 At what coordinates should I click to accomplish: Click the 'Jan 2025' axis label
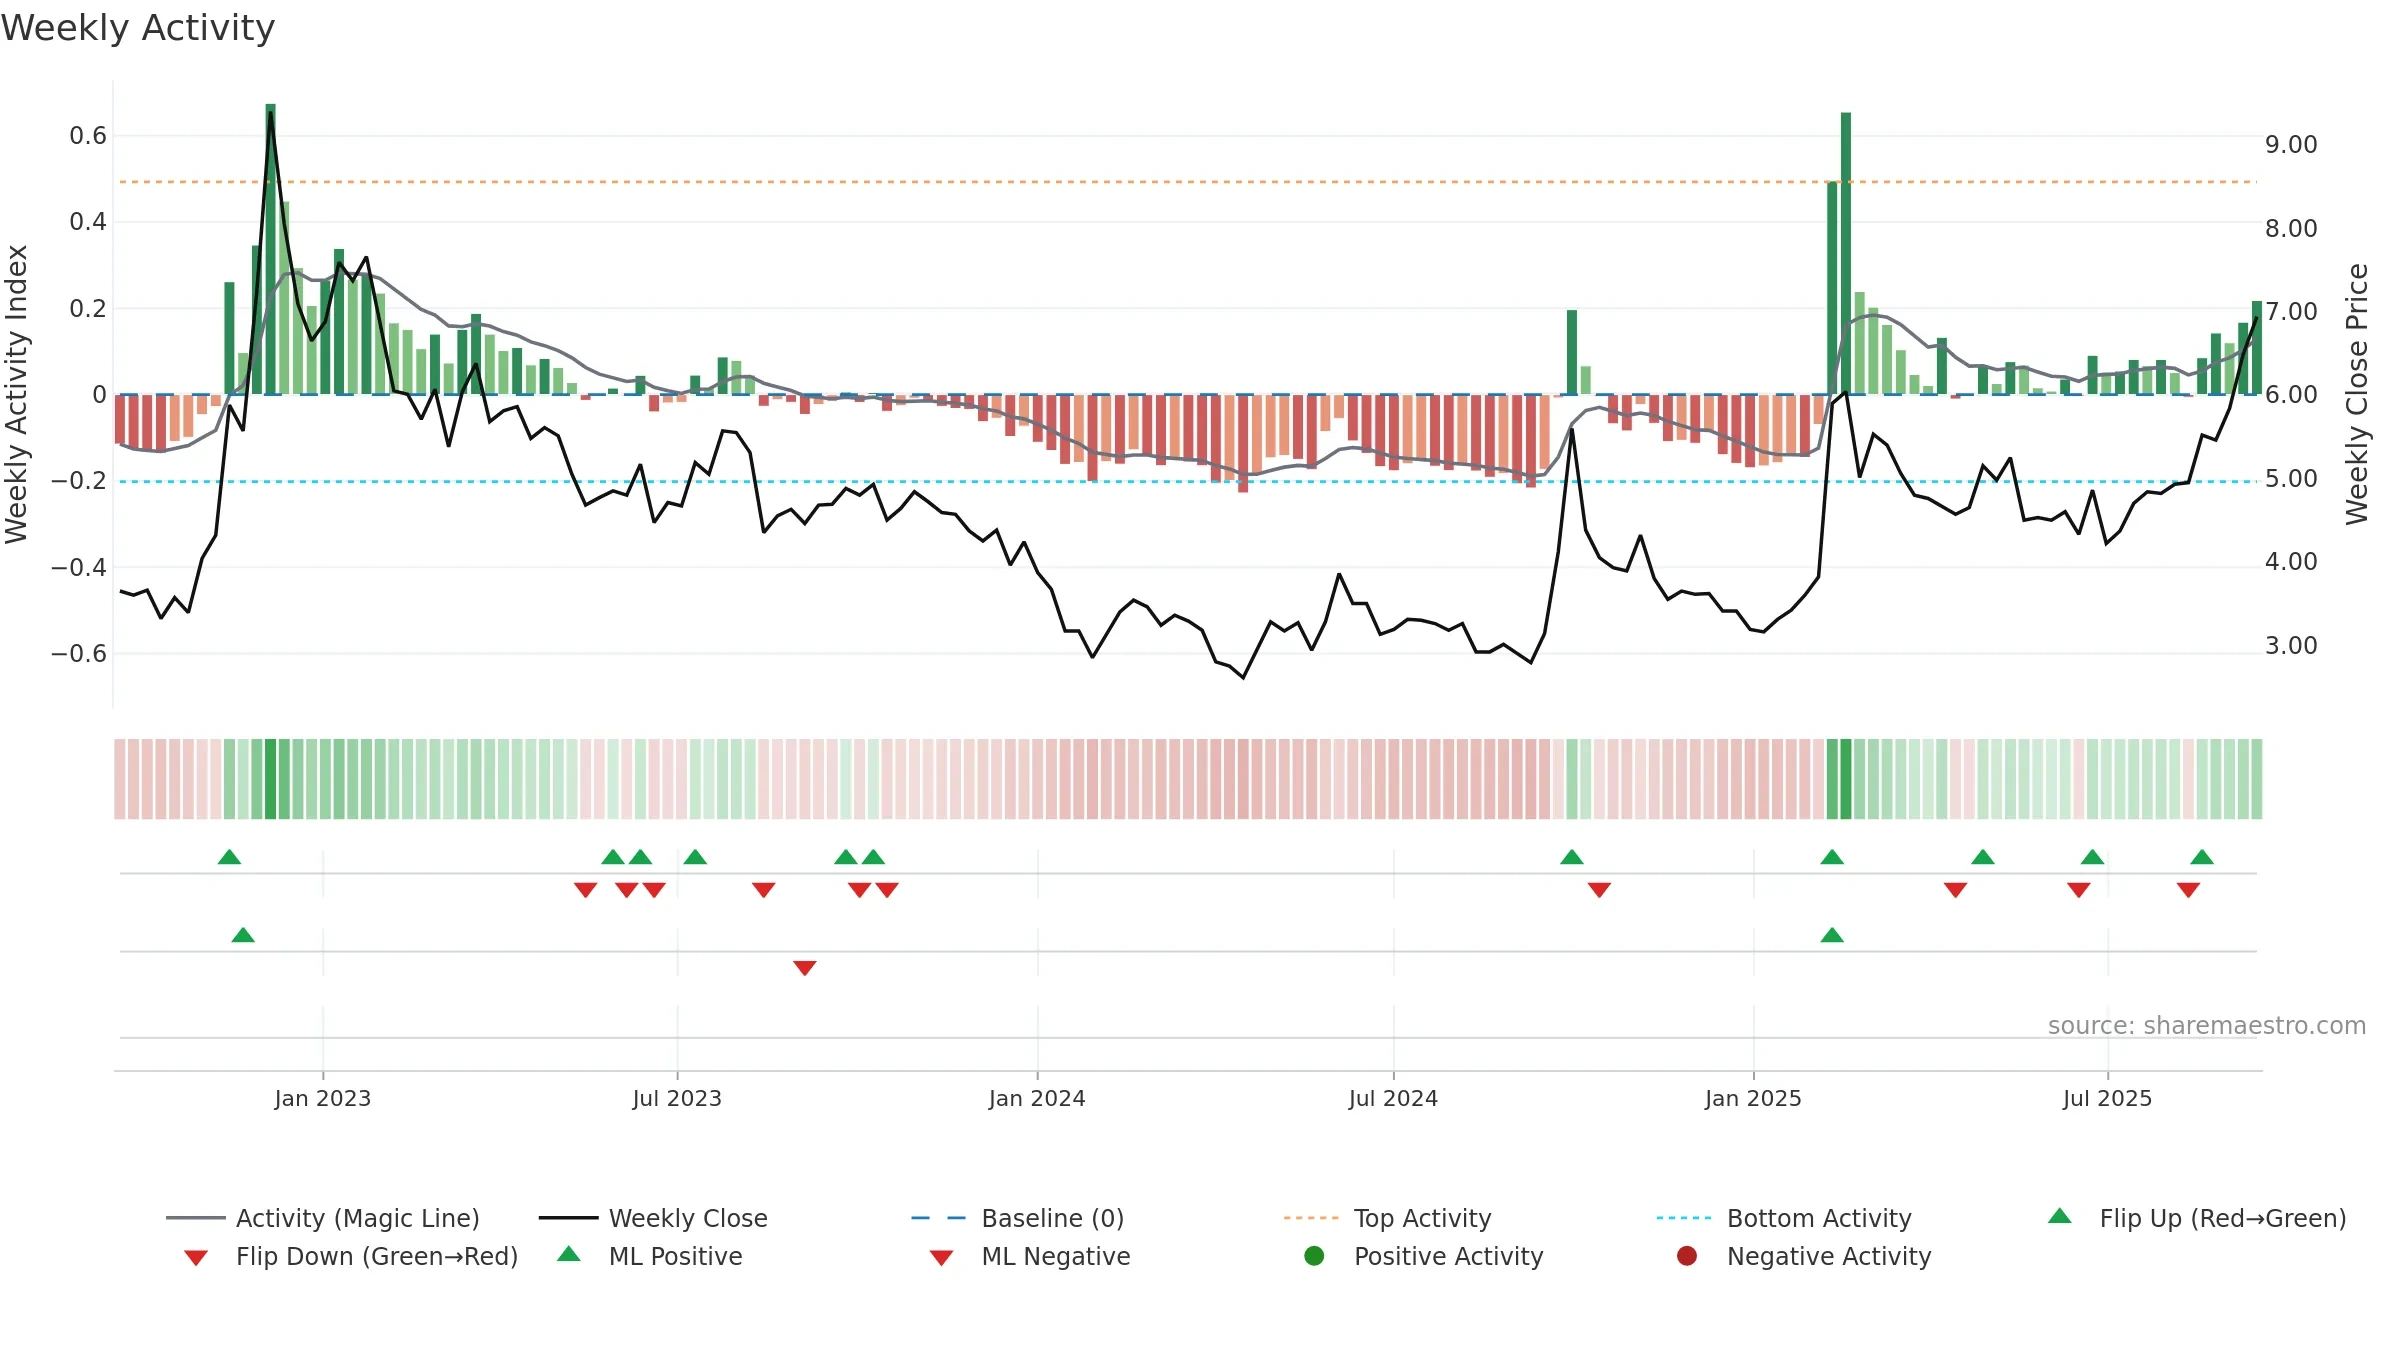tap(1753, 1098)
